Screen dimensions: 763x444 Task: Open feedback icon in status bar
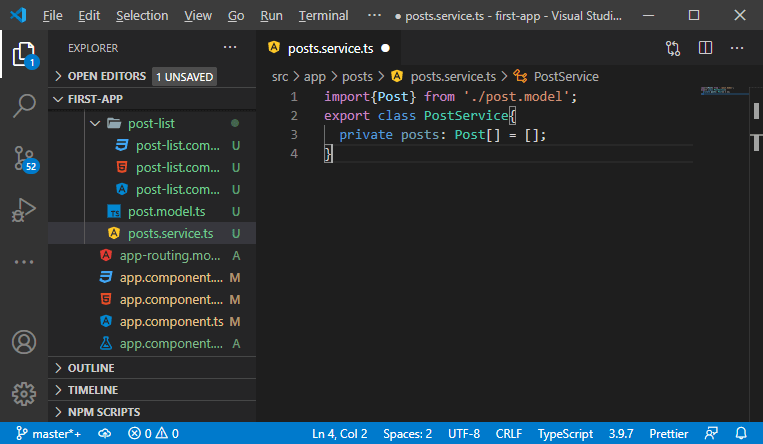711,433
